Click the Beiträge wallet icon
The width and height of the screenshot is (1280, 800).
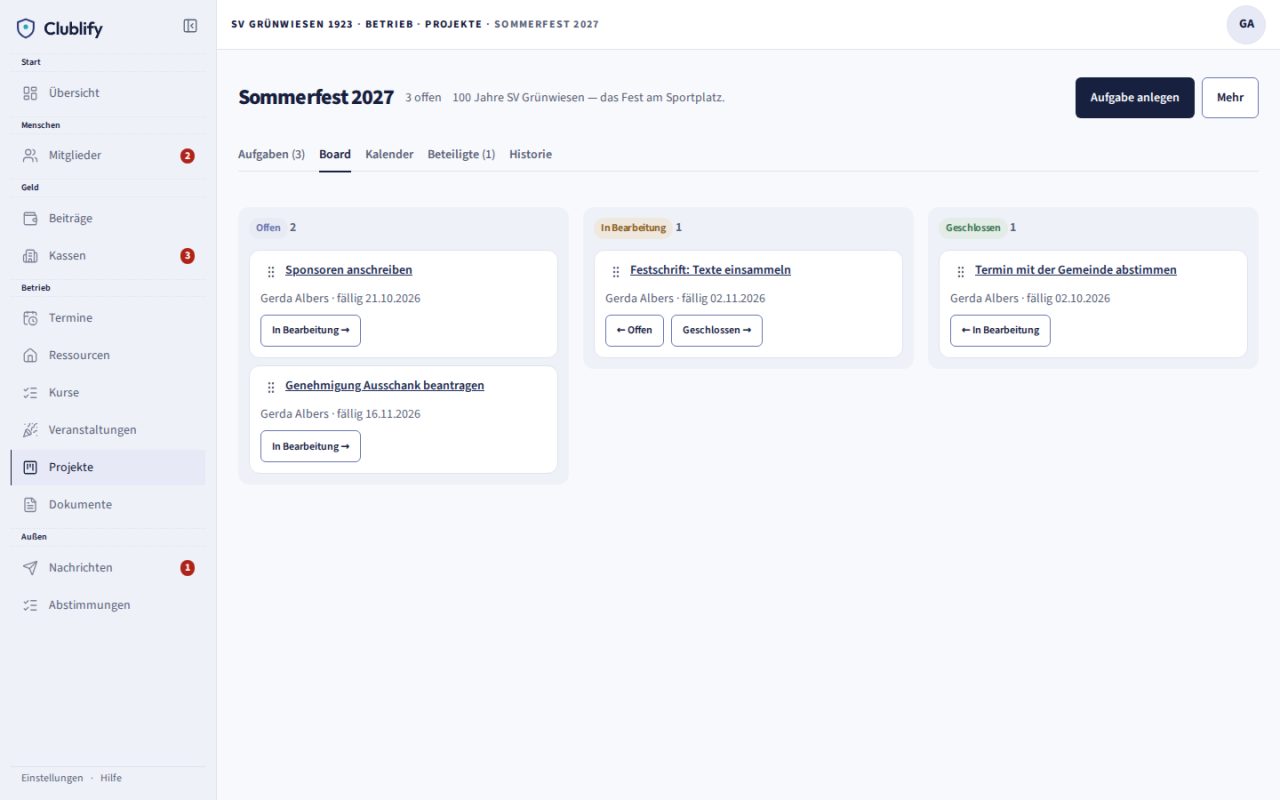(x=30, y=218)
